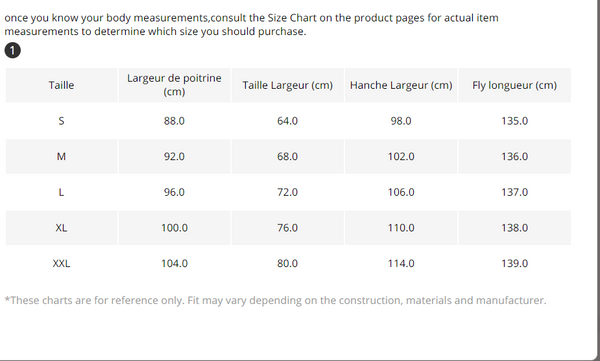Click the body measurements instruction paragraph
Viewport: 600px width, 361px height.
pos(251,25)
